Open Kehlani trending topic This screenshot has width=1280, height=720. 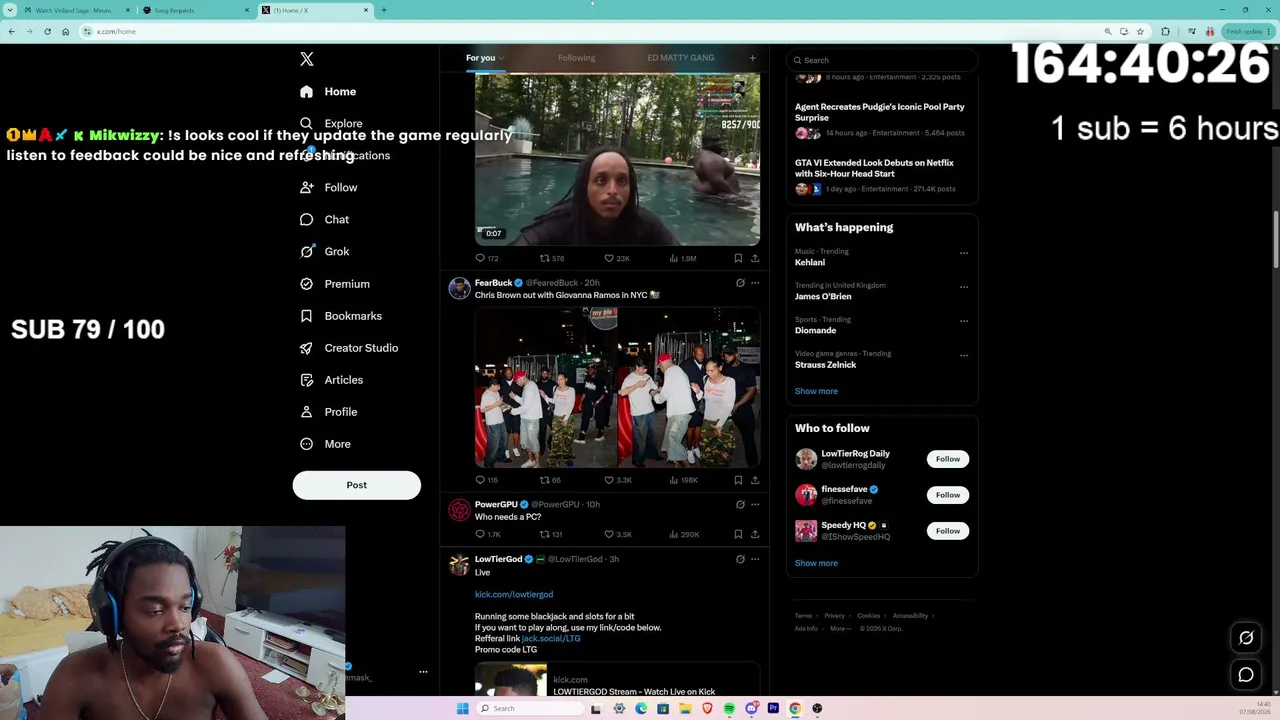click(x=810, y=262)
